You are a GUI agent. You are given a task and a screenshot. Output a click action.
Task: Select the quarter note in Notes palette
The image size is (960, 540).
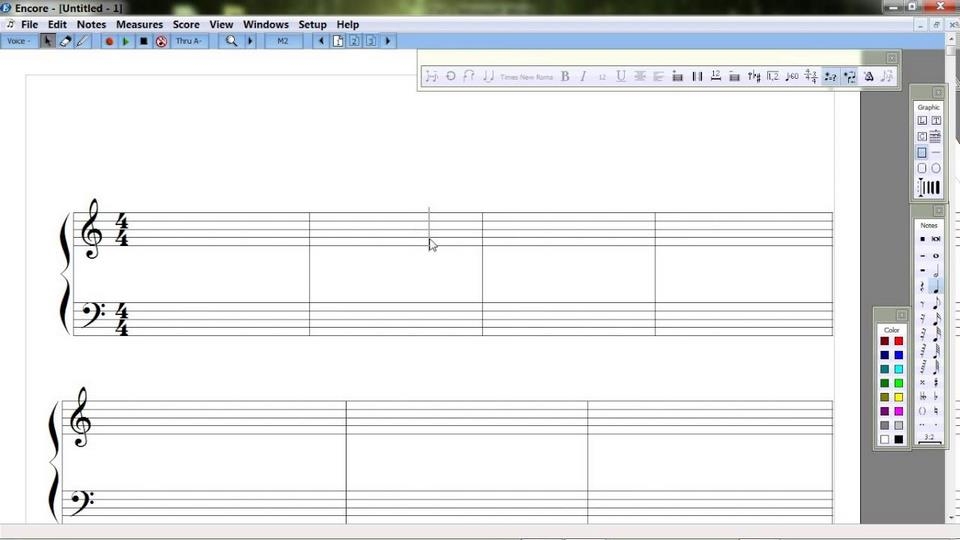click(936, 287)
